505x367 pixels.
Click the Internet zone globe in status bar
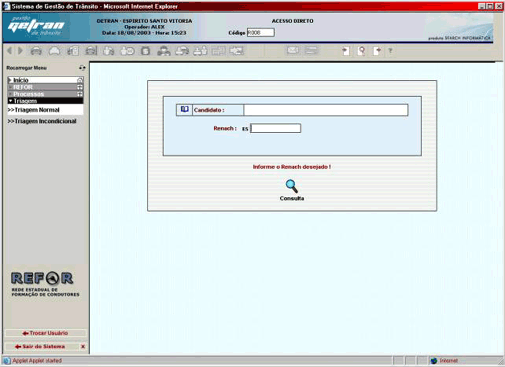[434, 361]
